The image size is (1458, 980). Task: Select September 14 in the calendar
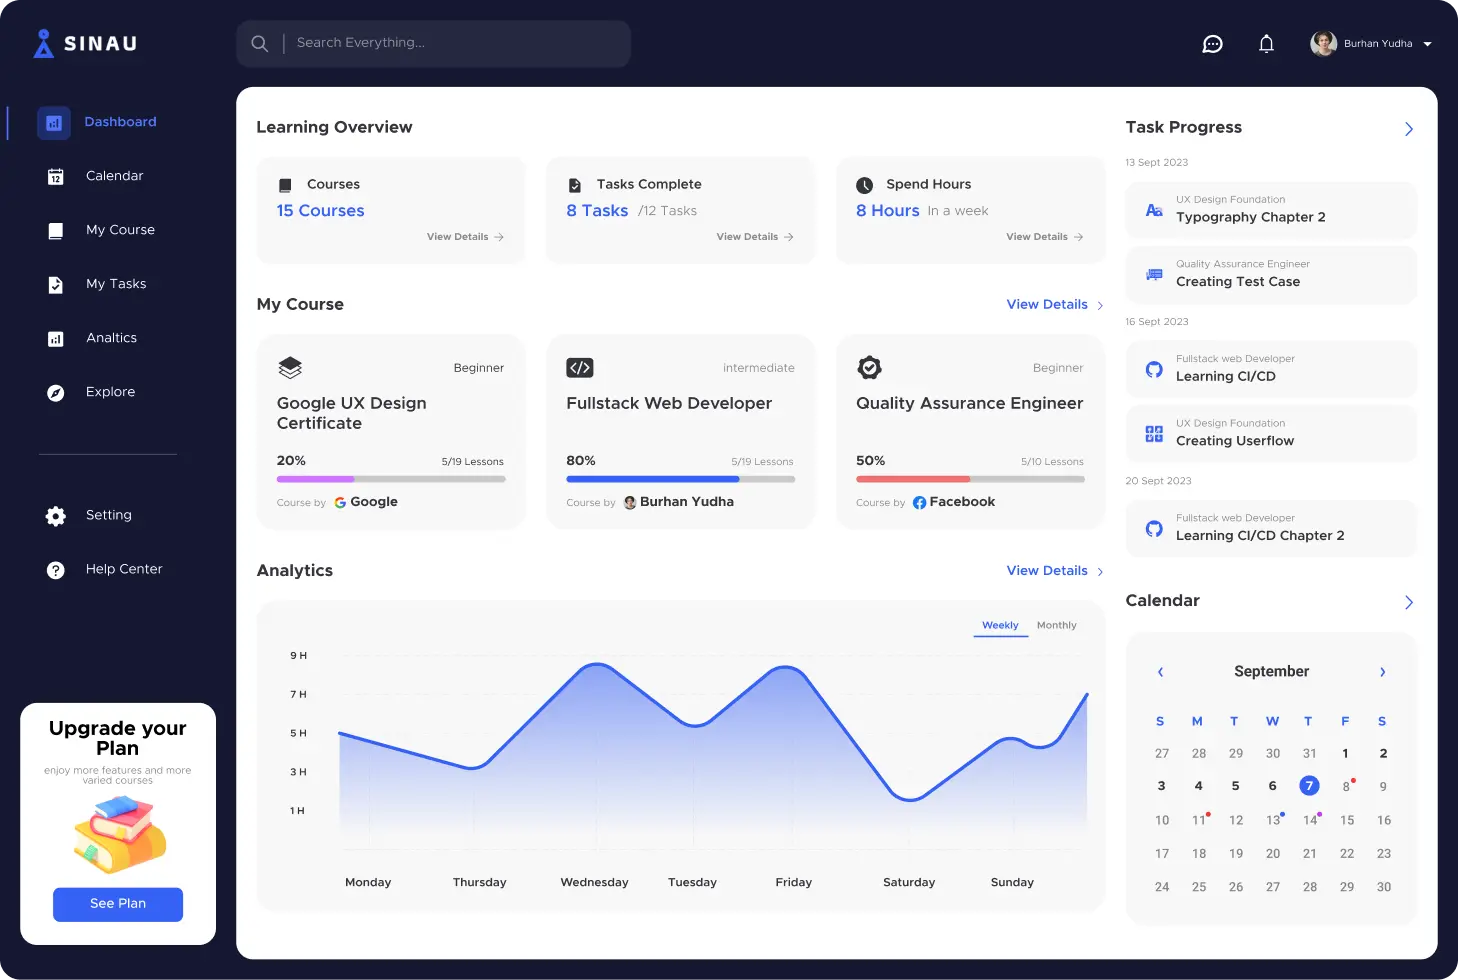coord(1309,821)
